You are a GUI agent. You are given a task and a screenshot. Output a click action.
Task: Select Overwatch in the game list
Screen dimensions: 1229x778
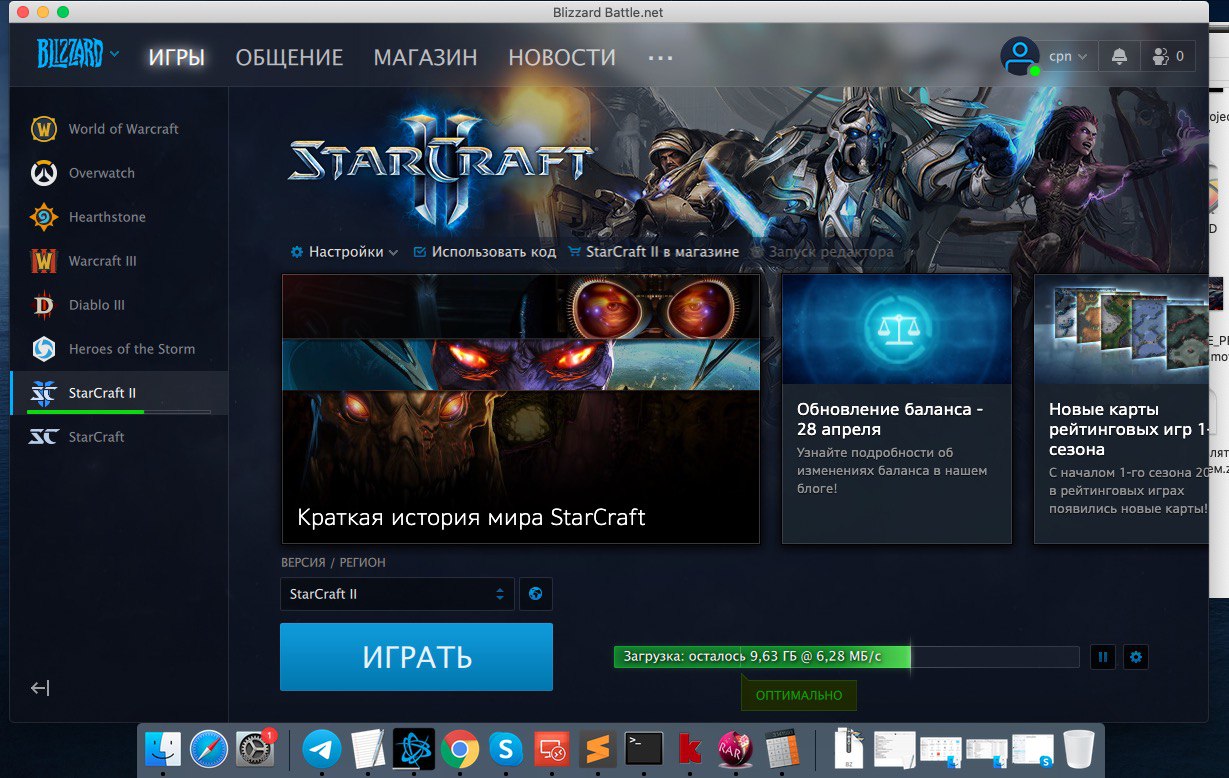pyautogui.click(x=119, y=173)
